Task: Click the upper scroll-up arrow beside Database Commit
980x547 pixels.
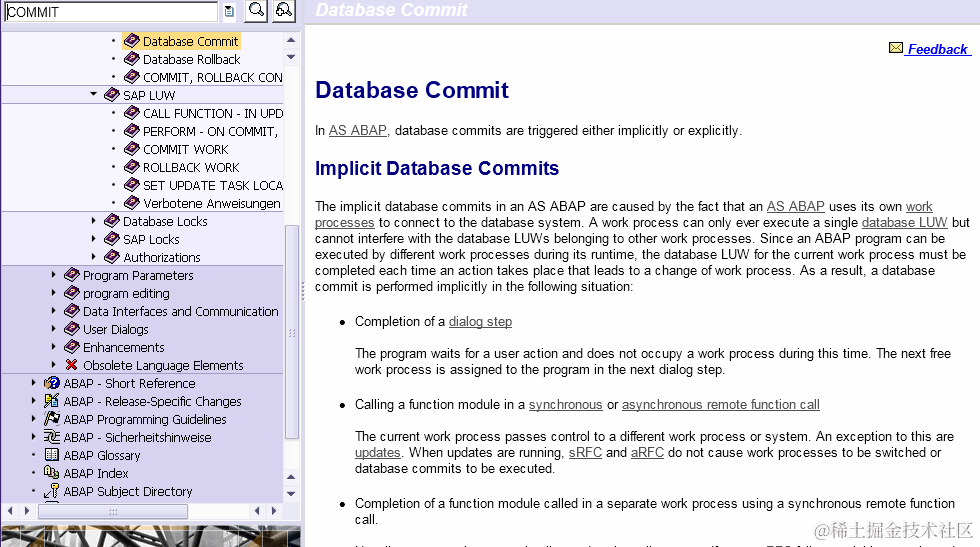Action: pos(291,40)
